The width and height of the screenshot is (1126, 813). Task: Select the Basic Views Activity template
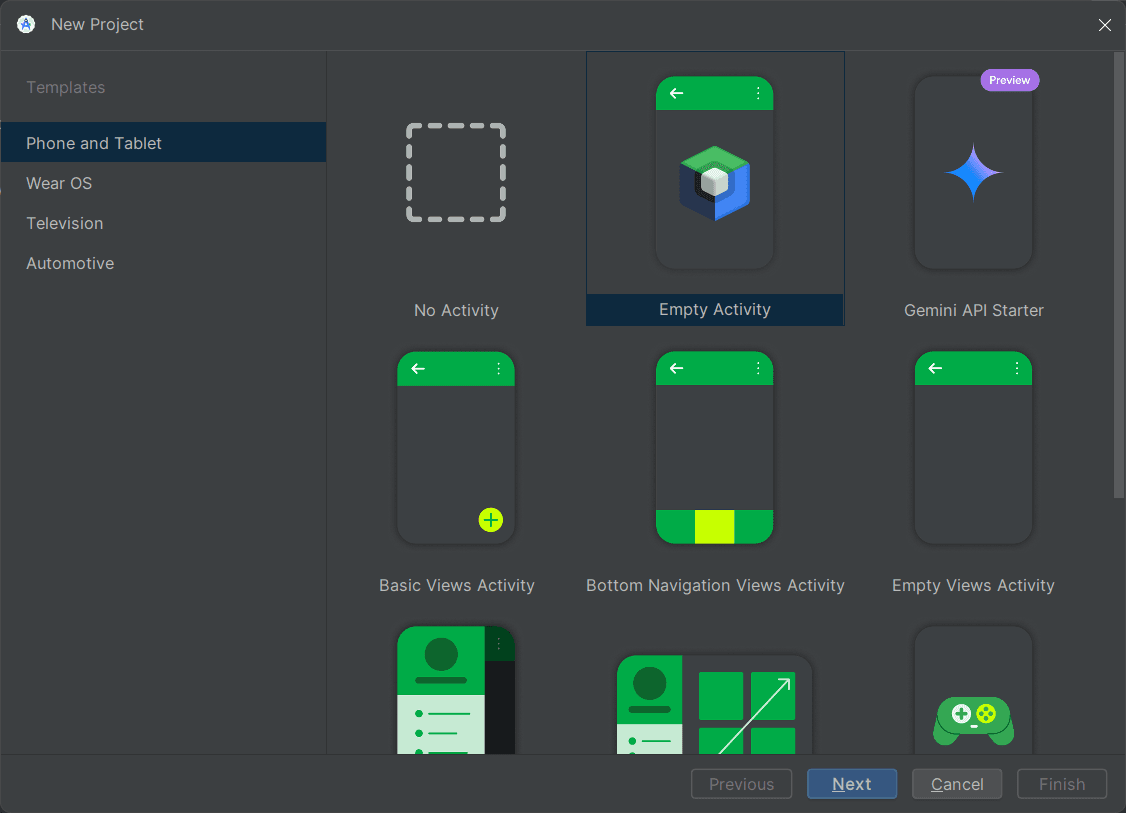click(x=456, y=448)
